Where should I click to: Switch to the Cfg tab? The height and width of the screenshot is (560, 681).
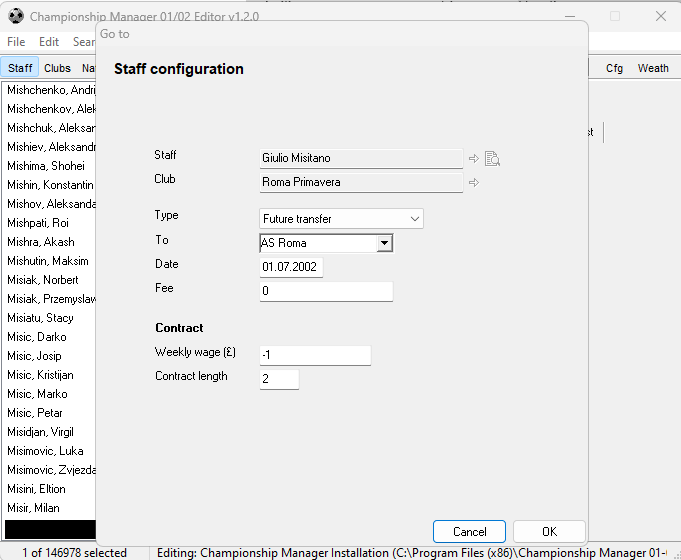[614, 68]
